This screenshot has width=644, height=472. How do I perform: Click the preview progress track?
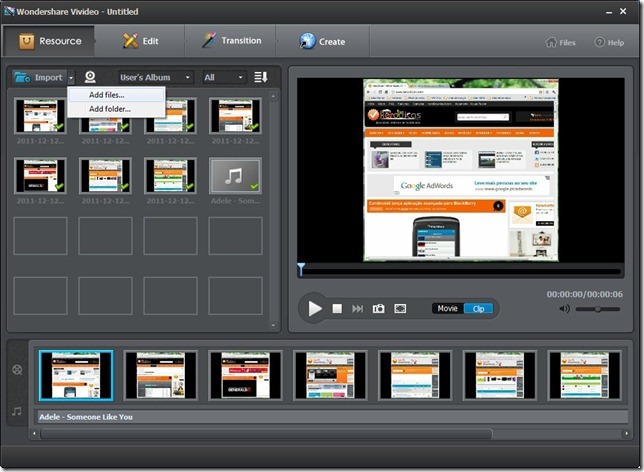(460, 272)
